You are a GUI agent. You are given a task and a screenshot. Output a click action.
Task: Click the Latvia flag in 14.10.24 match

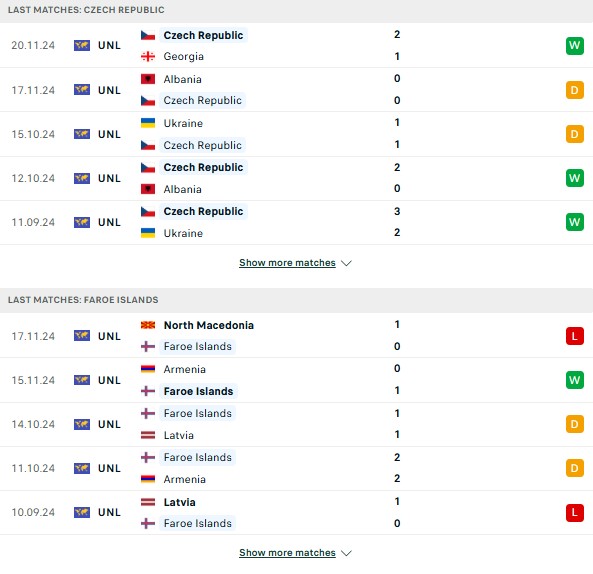(148, 435)
